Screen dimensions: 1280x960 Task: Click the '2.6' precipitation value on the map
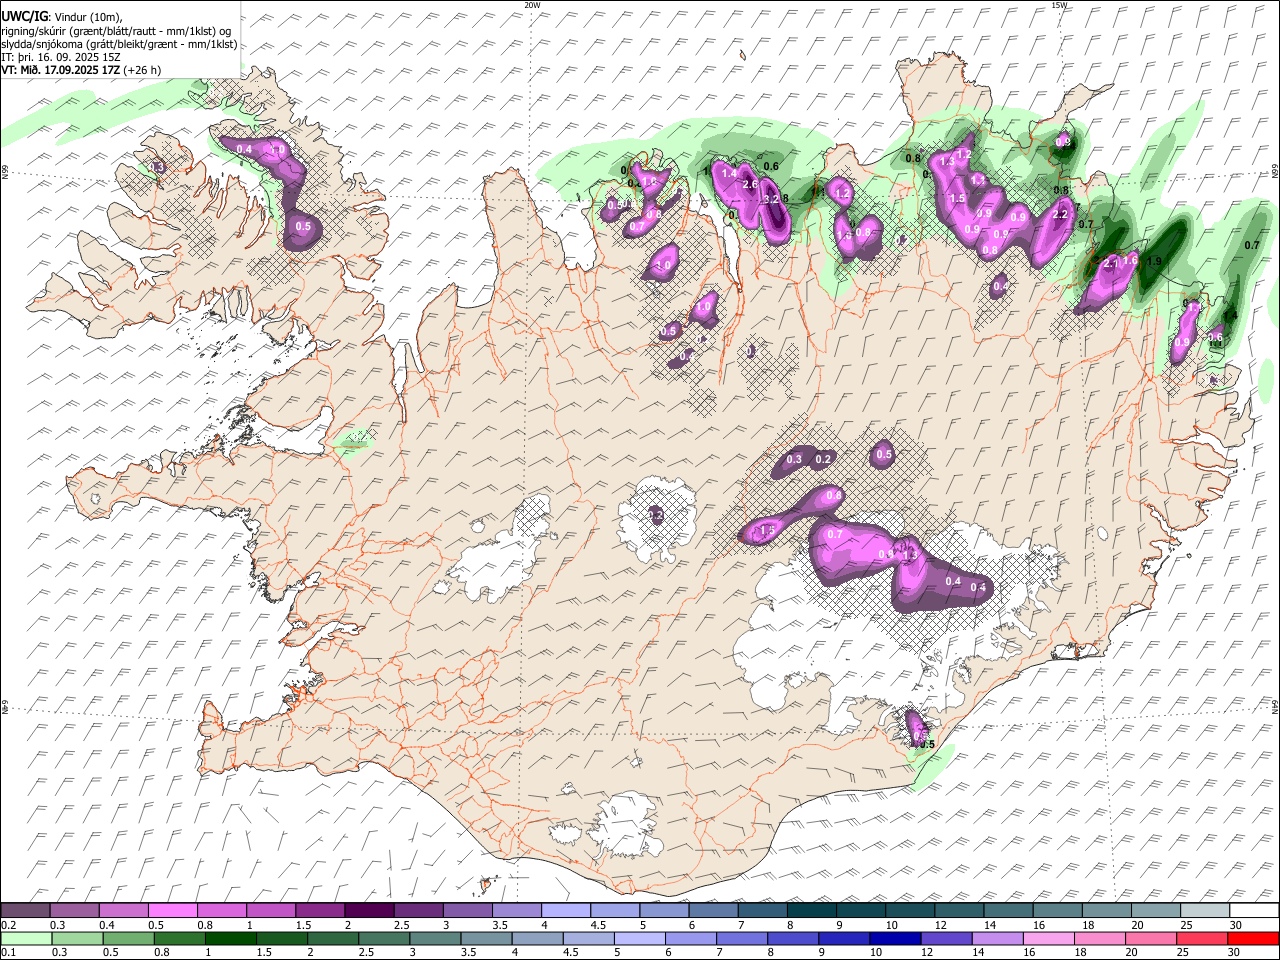click(750, 184)
